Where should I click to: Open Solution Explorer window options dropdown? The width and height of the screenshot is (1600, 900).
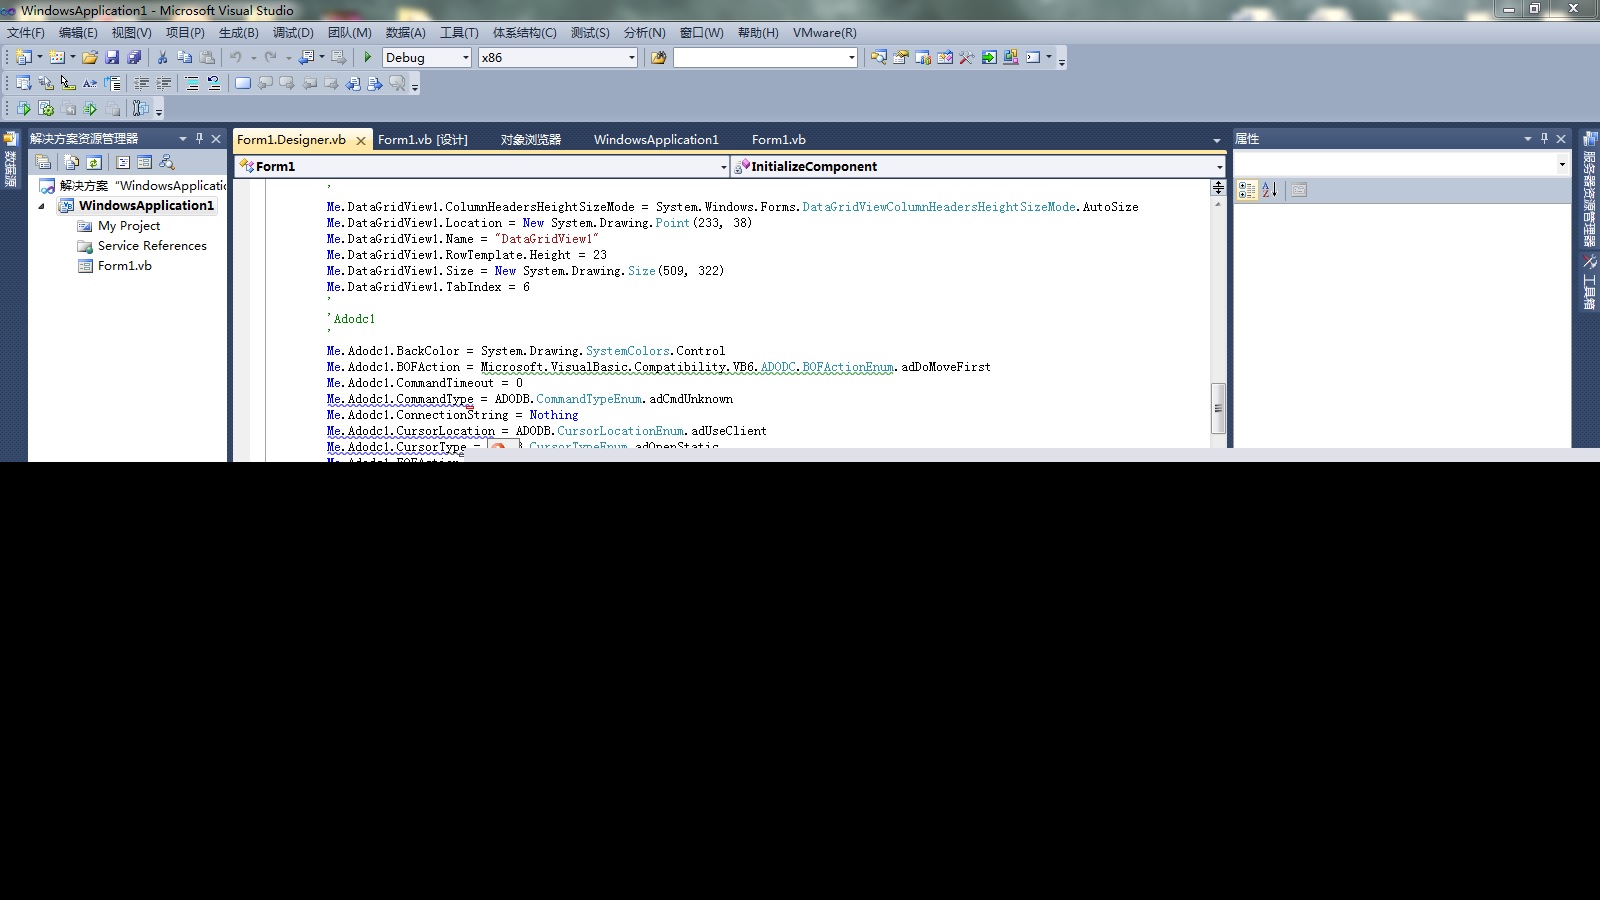182,139
